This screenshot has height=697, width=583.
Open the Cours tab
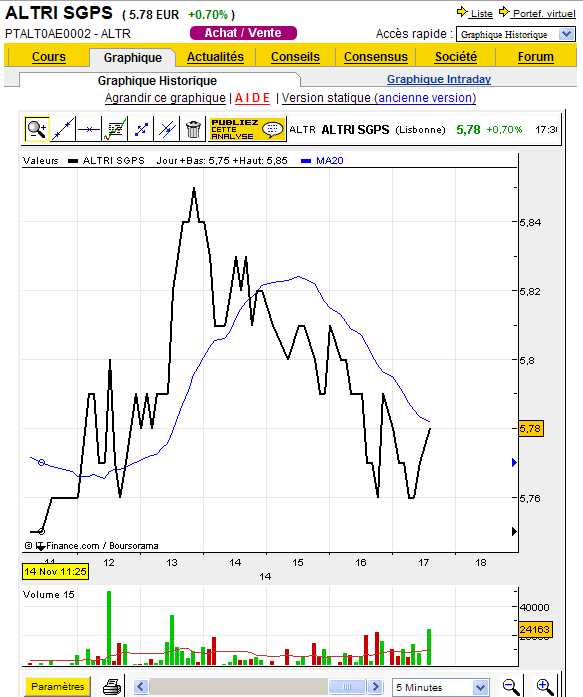pos(48,57)
